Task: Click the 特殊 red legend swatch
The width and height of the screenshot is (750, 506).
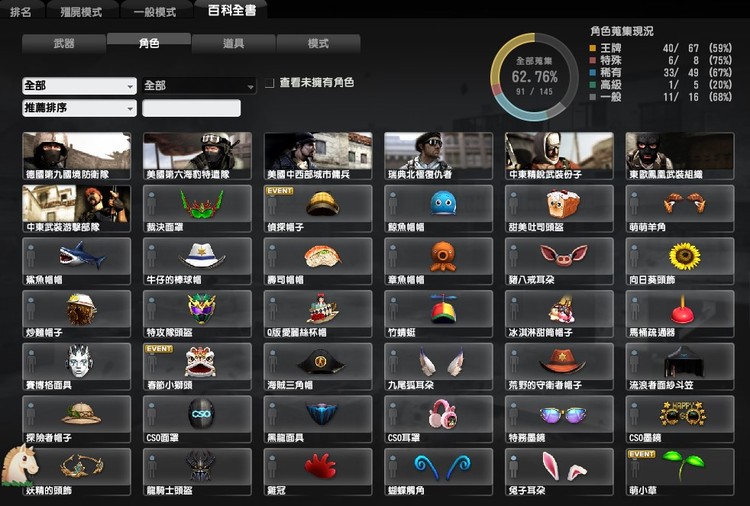Action: (593, 60)
